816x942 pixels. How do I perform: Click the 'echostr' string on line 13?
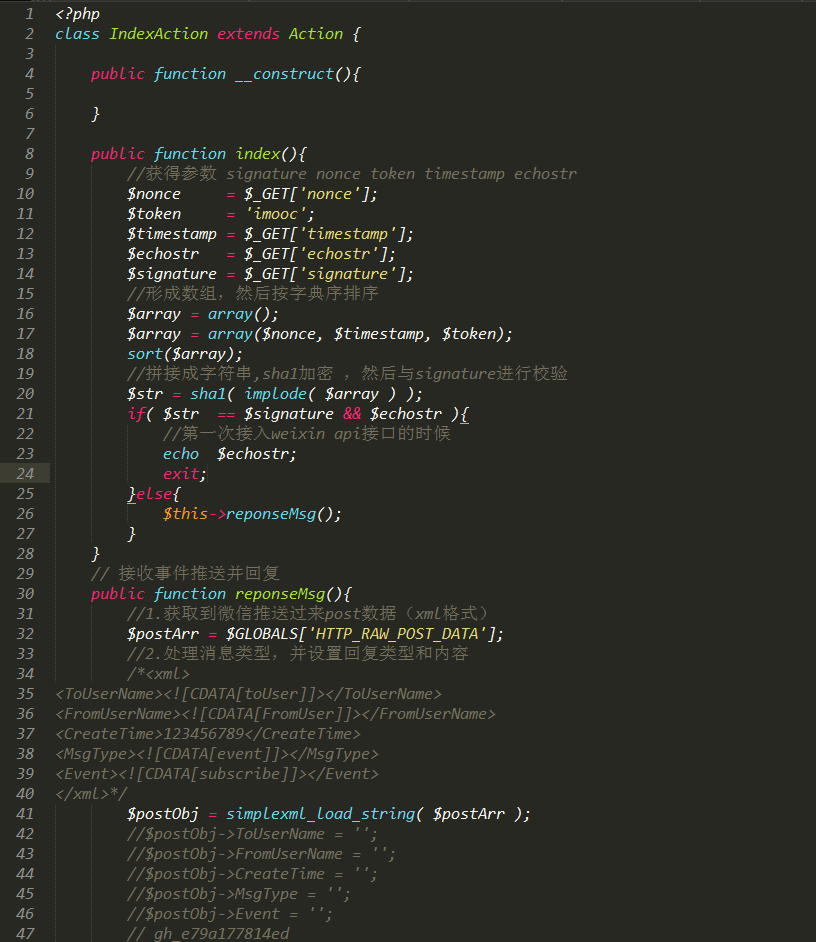click(x=339, y=254)
